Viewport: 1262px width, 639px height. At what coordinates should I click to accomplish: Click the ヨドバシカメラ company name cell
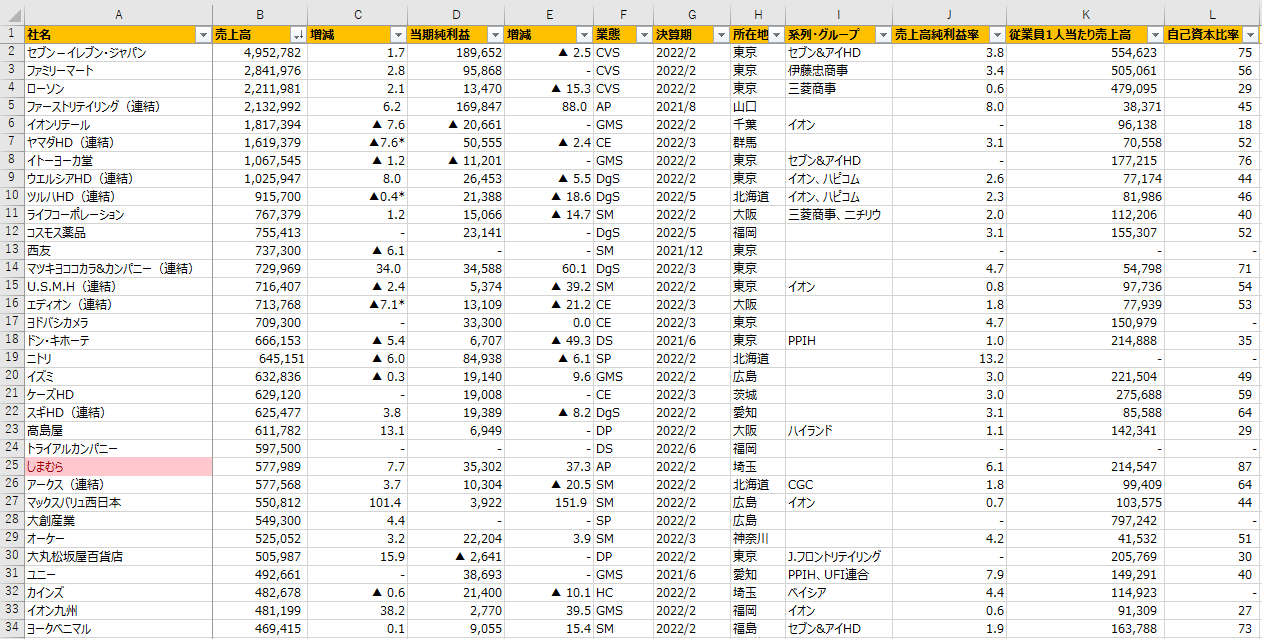pos(118,322)
